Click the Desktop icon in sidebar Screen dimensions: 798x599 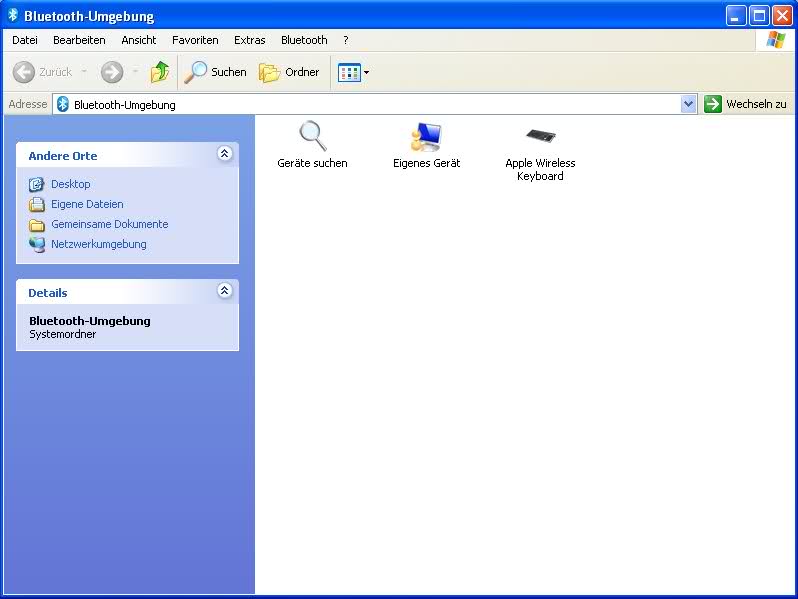[x=37, y=184]
